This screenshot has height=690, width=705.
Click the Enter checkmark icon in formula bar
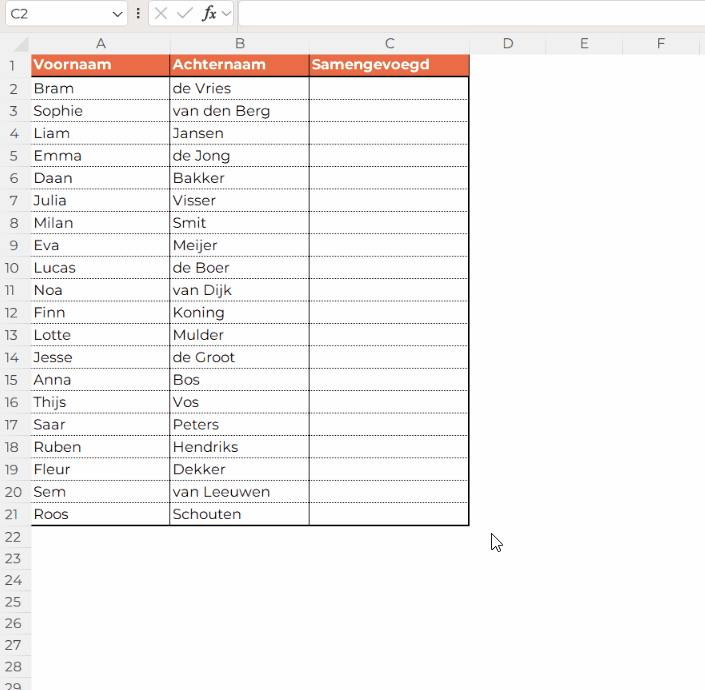pyautogui.click(x=184, y=13)
